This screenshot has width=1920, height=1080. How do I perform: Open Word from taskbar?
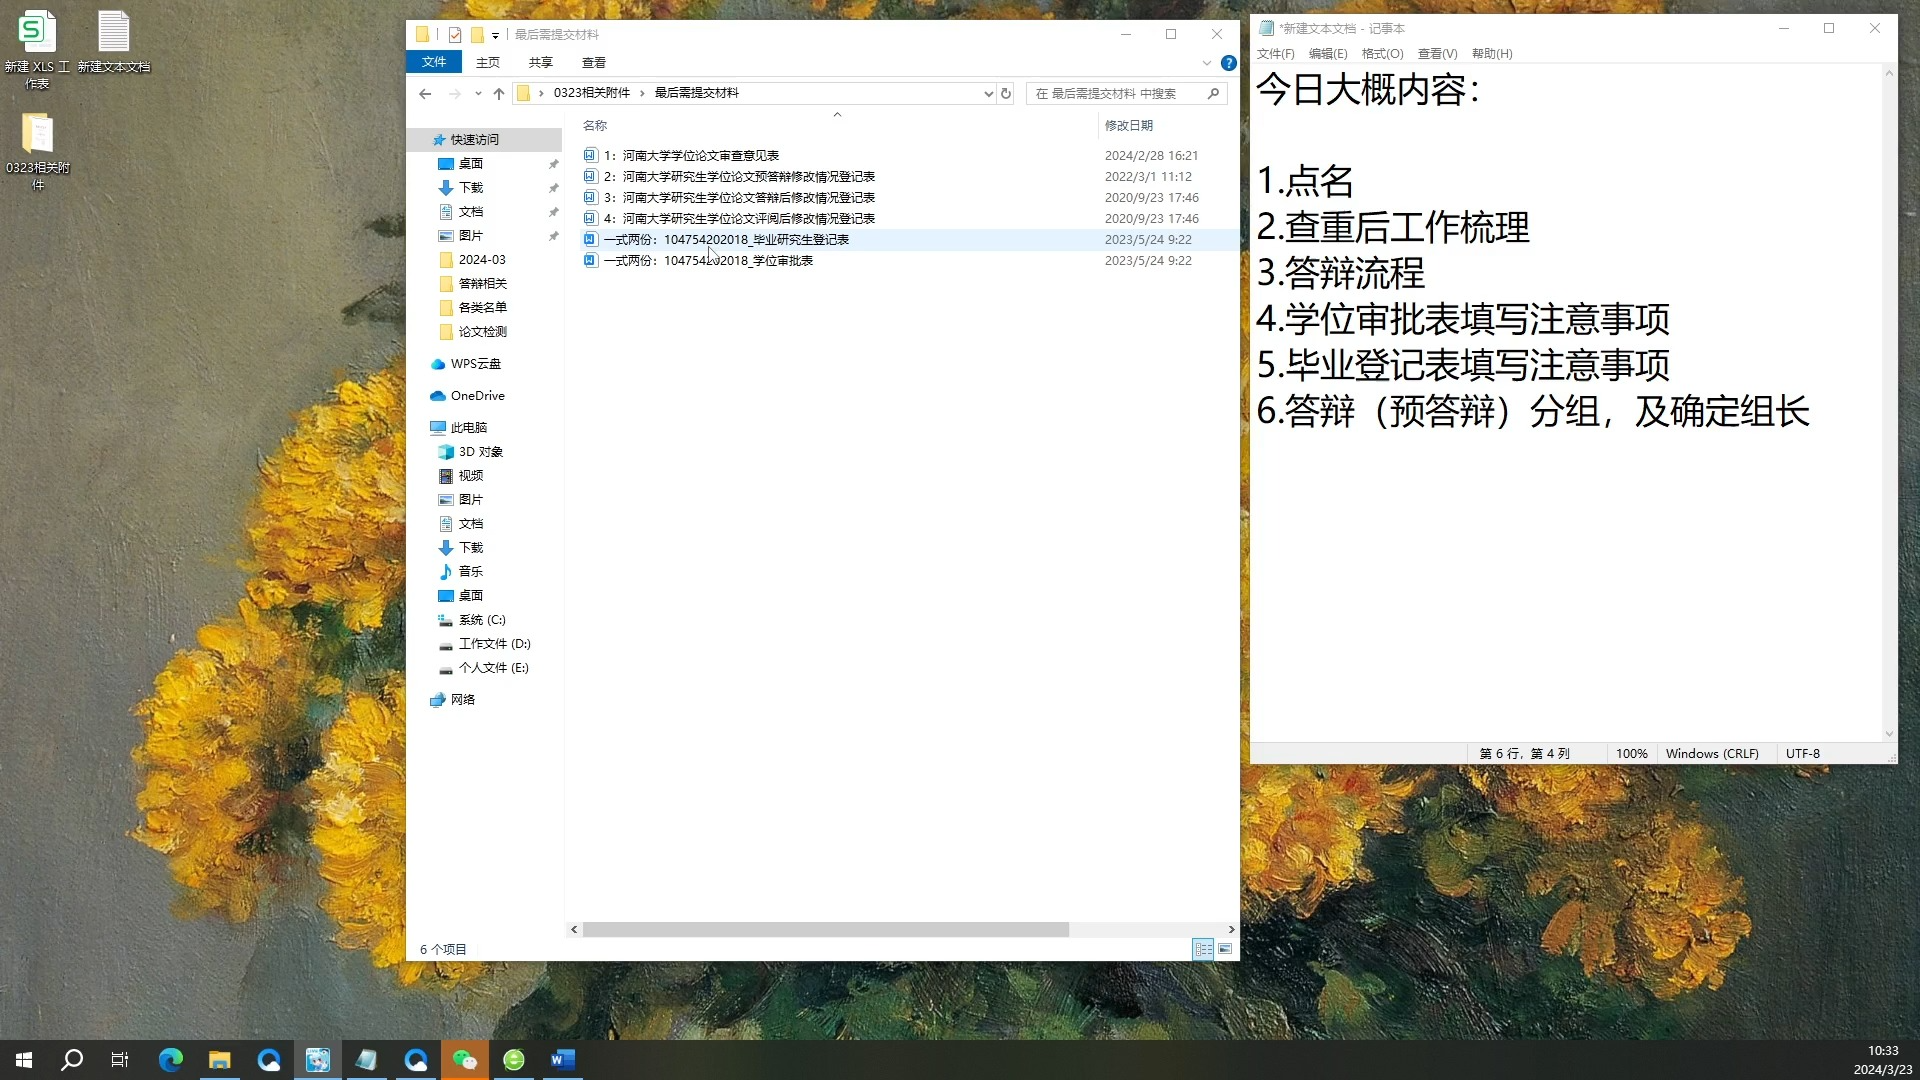pyautogui.click(x=563, y=1060)
